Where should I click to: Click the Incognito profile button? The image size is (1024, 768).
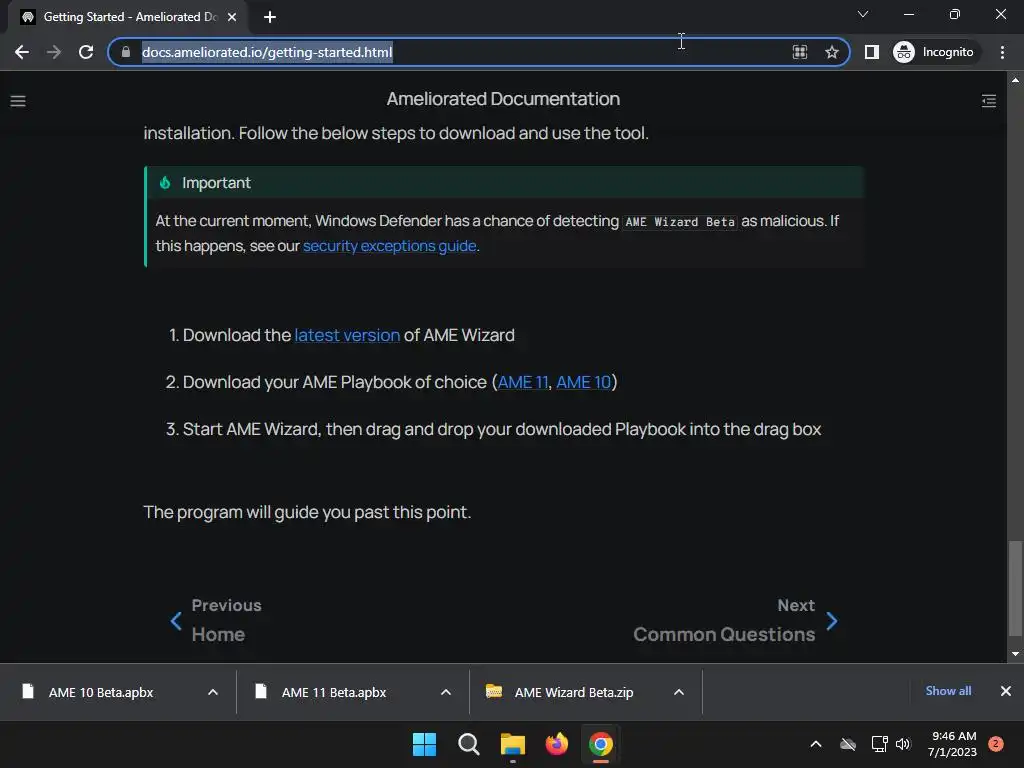935,52
